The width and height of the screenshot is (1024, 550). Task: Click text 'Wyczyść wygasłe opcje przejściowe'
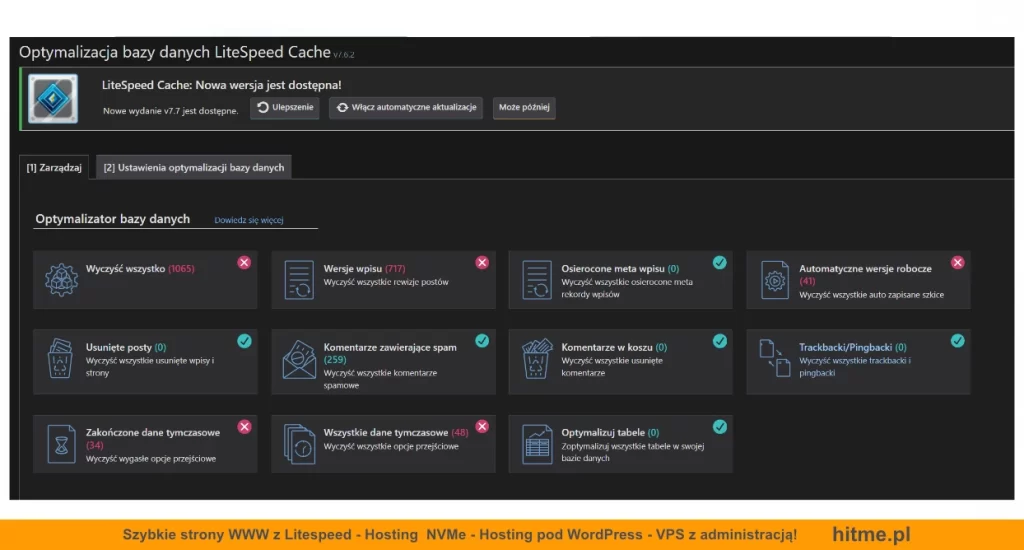click(x=151, y=459)
